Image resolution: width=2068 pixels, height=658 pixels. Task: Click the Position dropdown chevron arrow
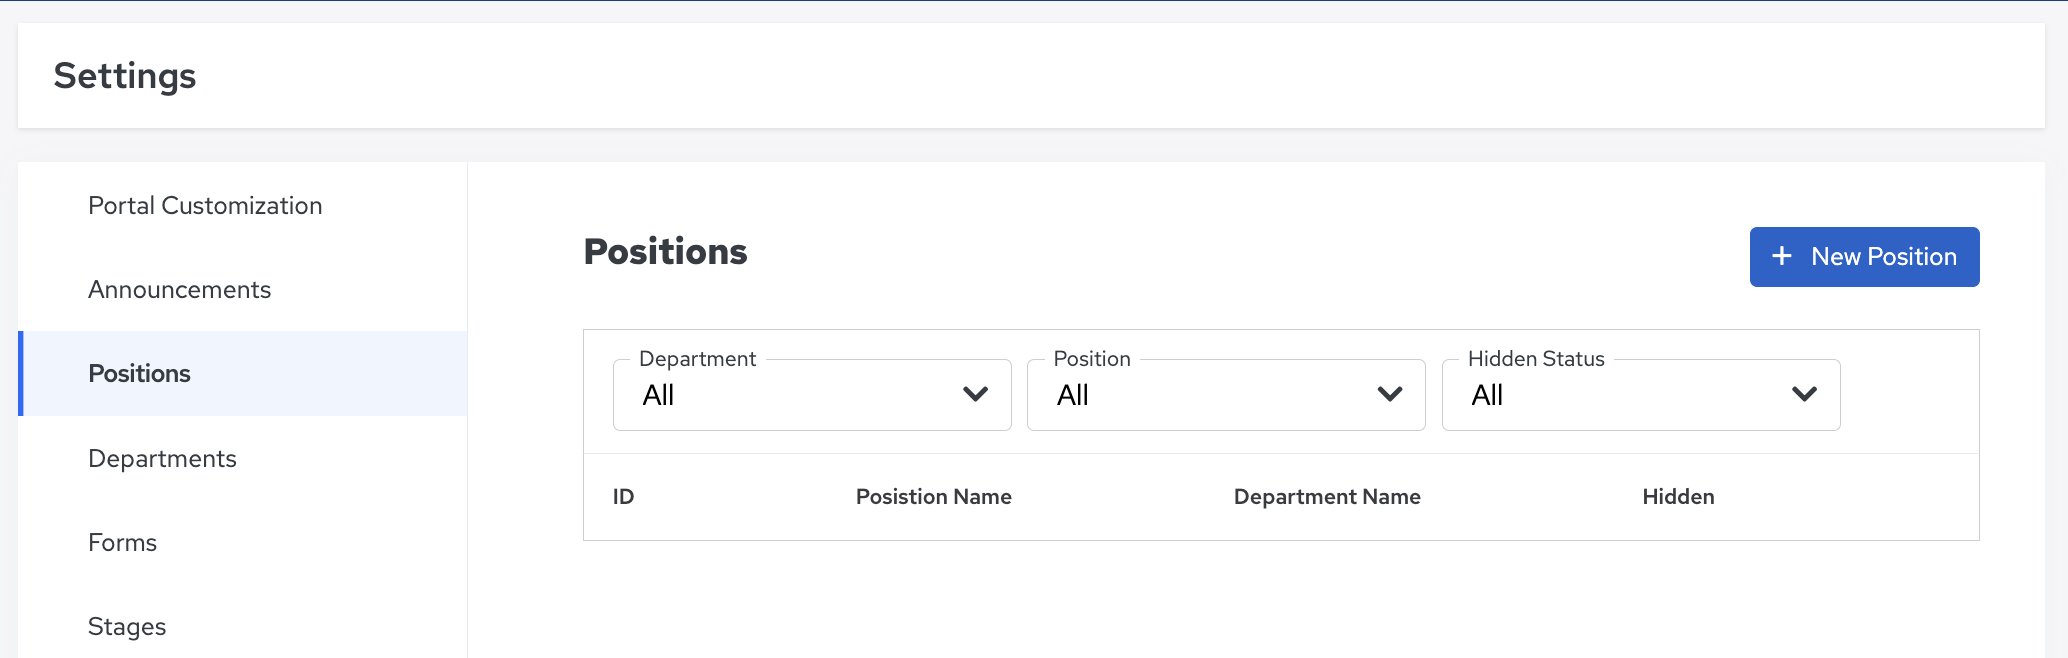(x=1390, y=394)
